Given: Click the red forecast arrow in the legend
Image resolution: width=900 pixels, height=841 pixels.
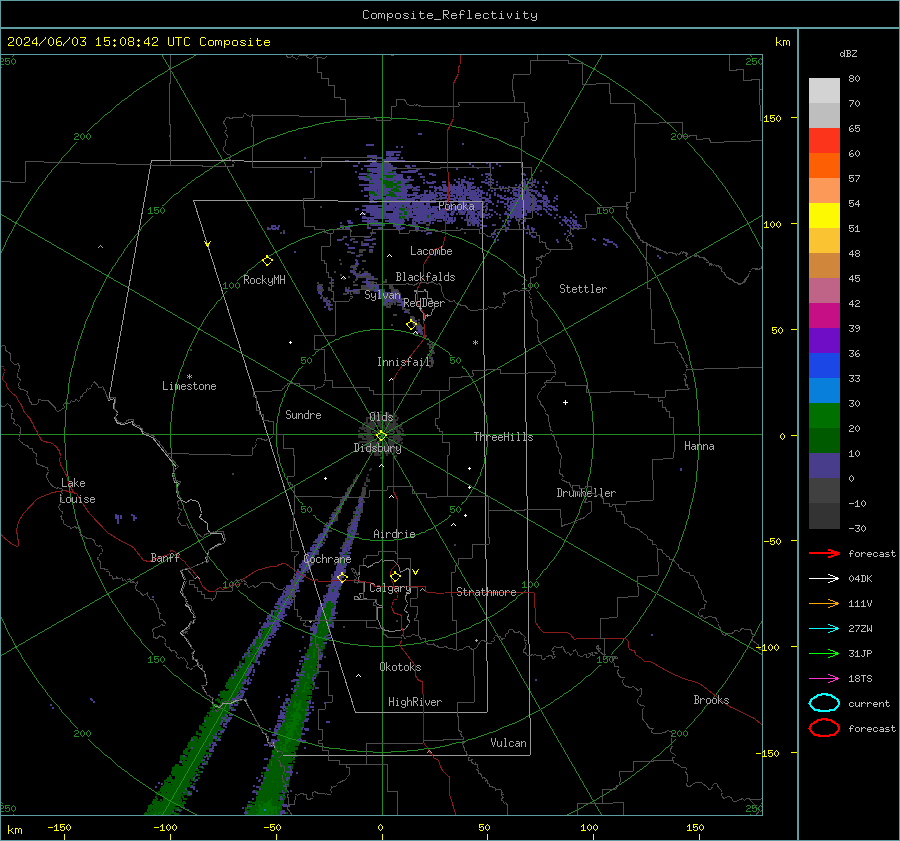Looking at the screenshot, I should point(824,553).
